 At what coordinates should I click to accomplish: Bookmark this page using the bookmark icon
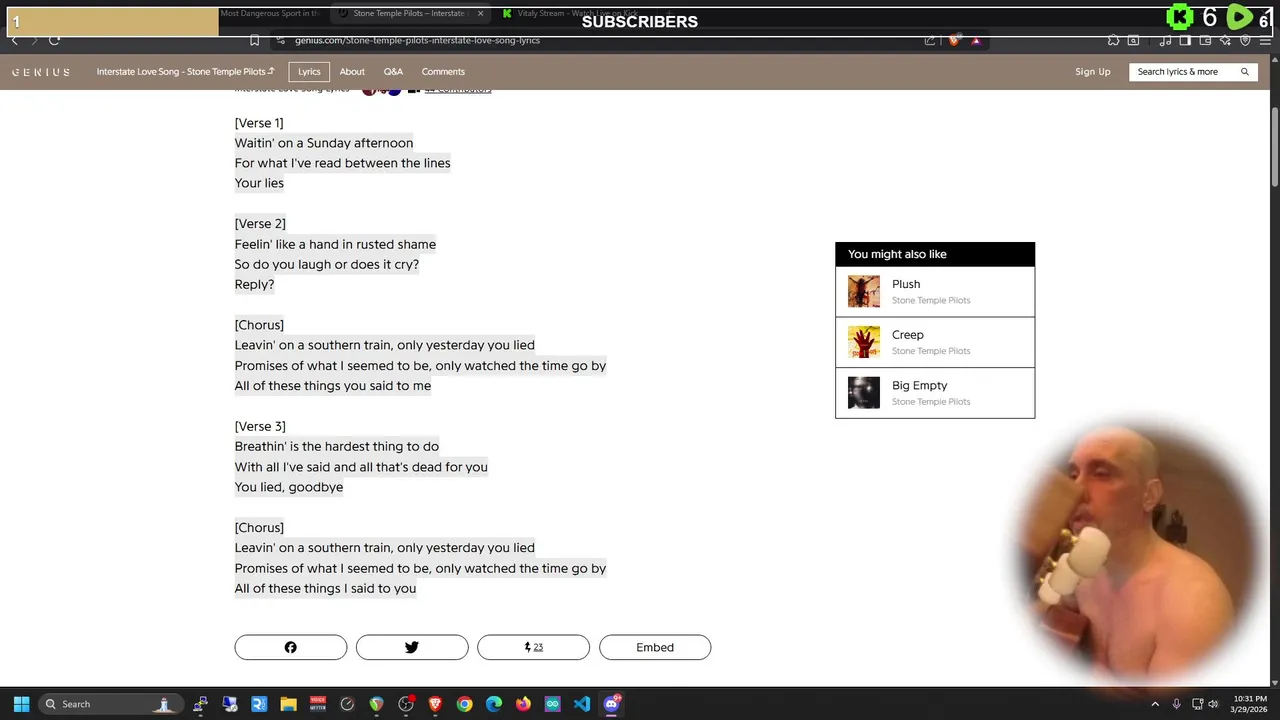[x=255, y=40]
